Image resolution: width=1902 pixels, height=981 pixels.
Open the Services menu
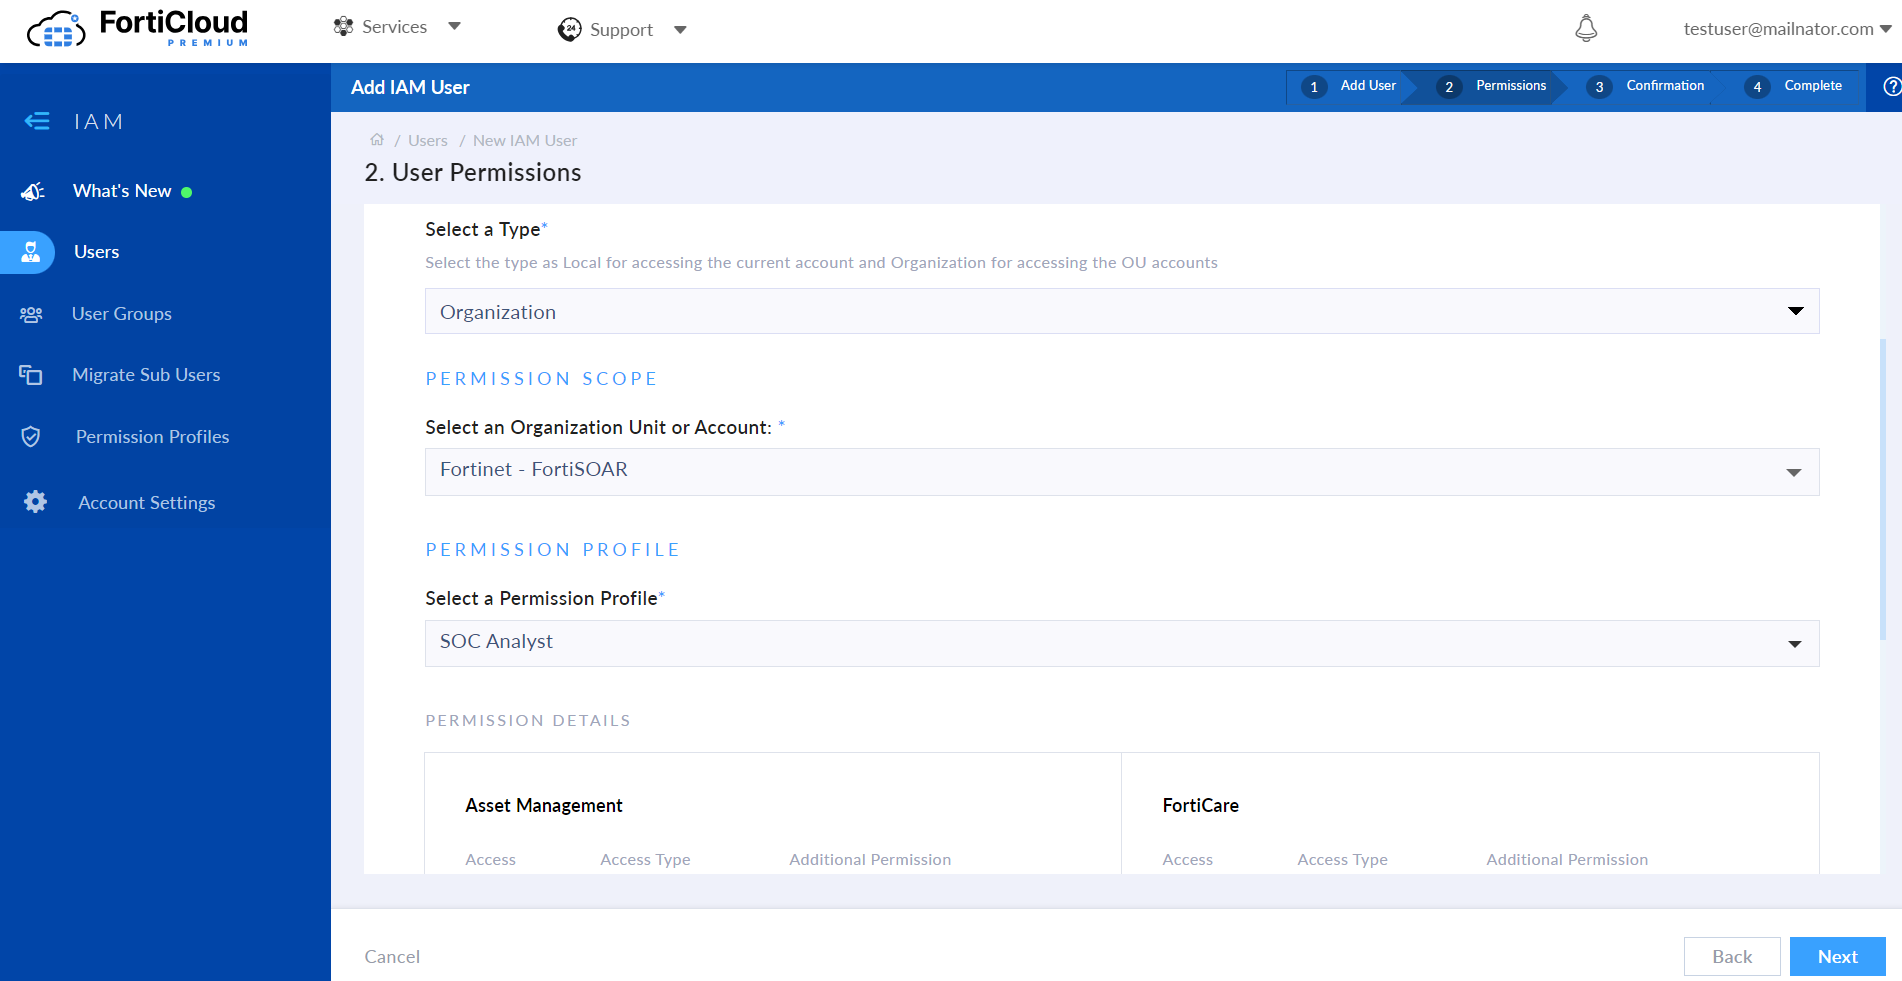[x=396, y=26]
